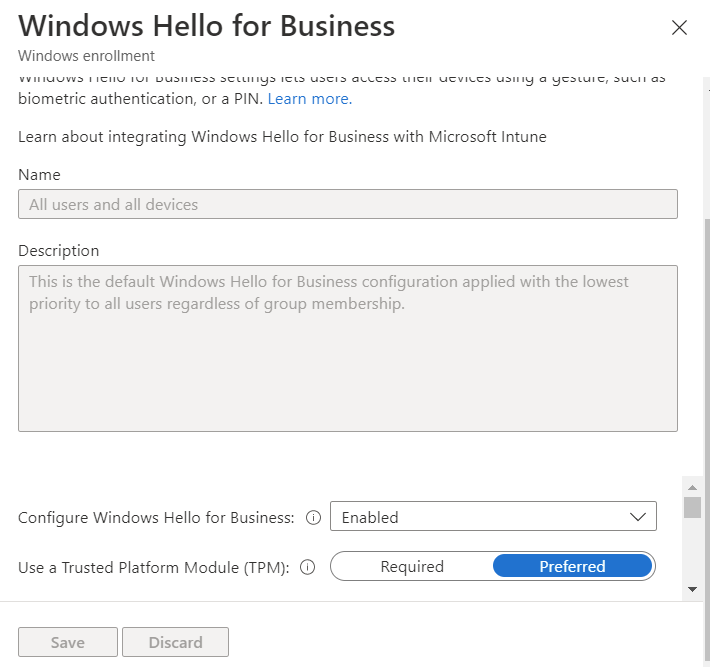Click the Name label

(x=39, y=175)
